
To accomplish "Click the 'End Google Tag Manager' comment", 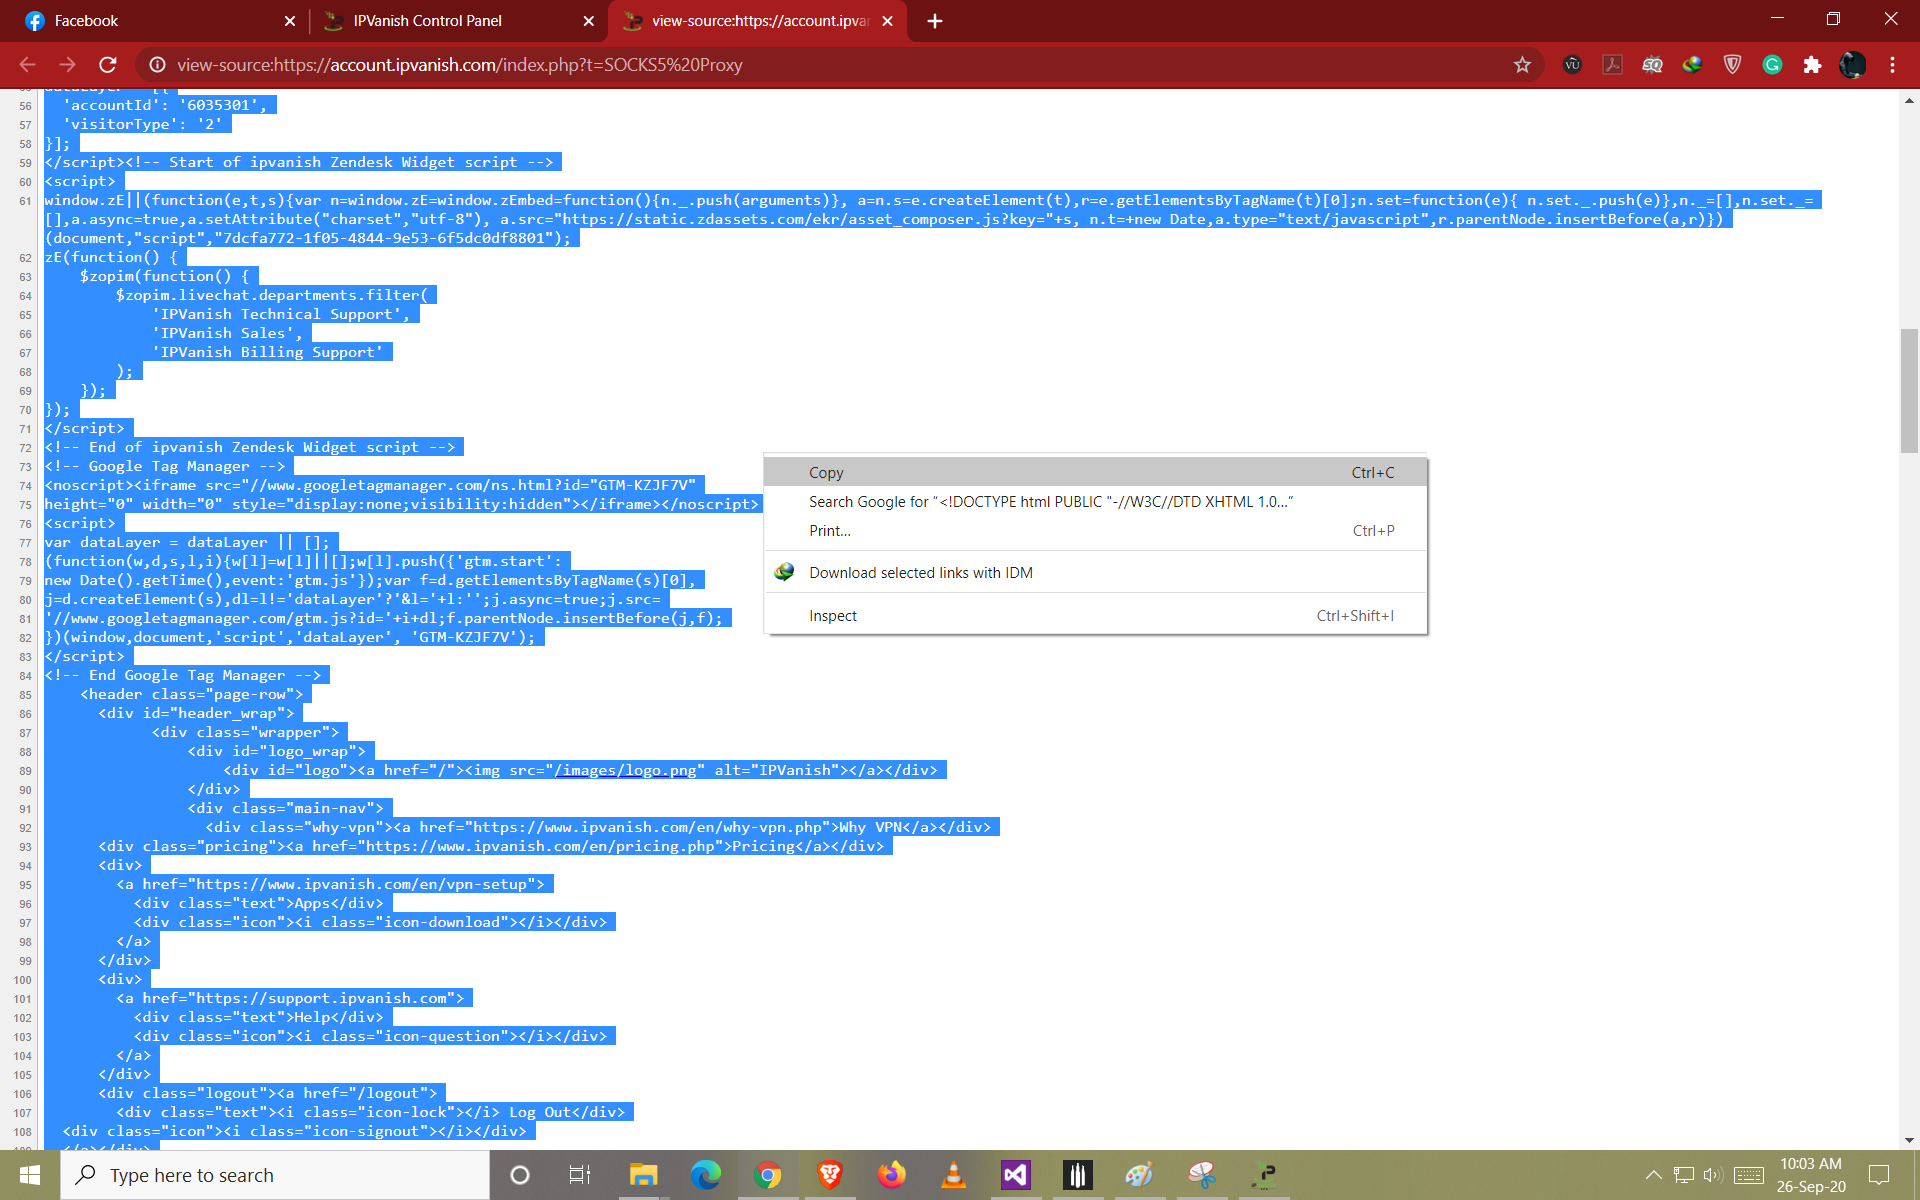I will 182,675.
